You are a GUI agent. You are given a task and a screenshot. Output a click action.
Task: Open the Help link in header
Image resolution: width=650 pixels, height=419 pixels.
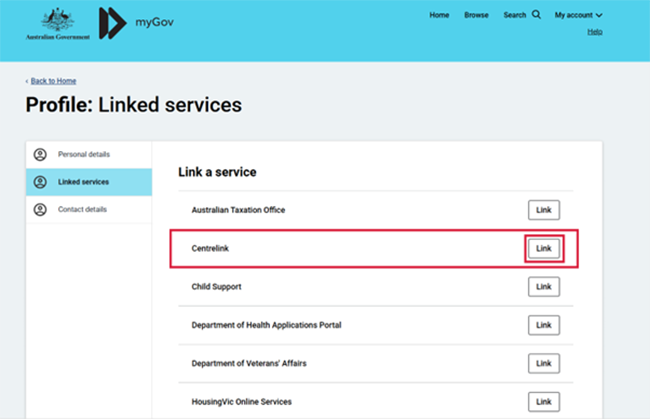pyautogui.click(x=594, y=32)
